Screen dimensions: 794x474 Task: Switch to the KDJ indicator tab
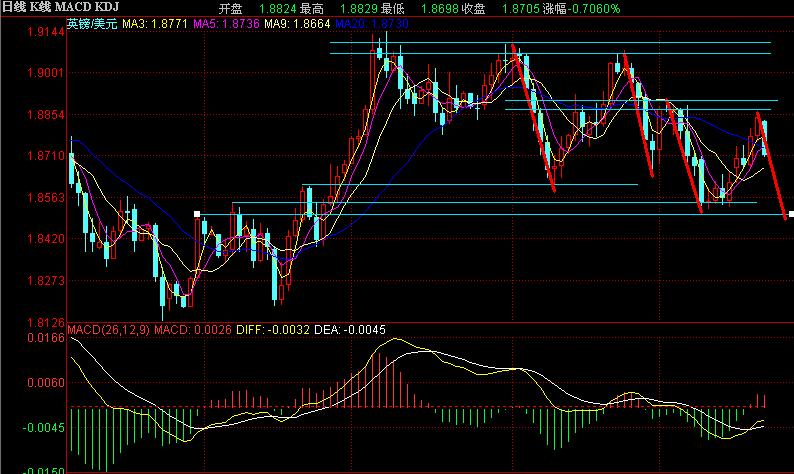[x=105, y=7]
